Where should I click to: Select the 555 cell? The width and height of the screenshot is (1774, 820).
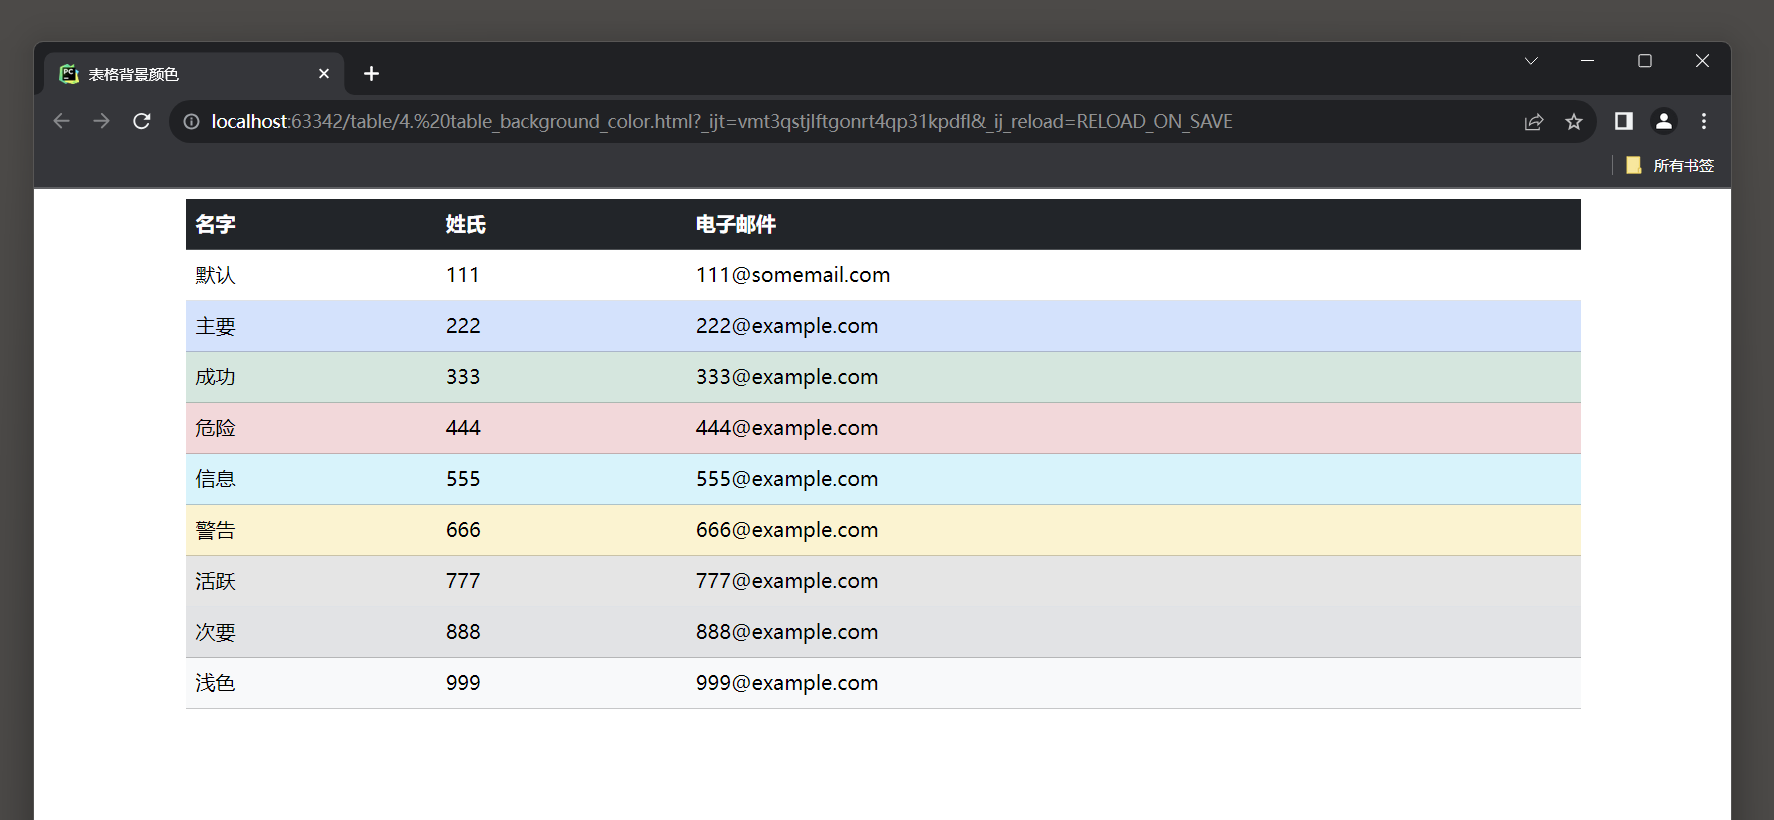[x=561, y=479]
